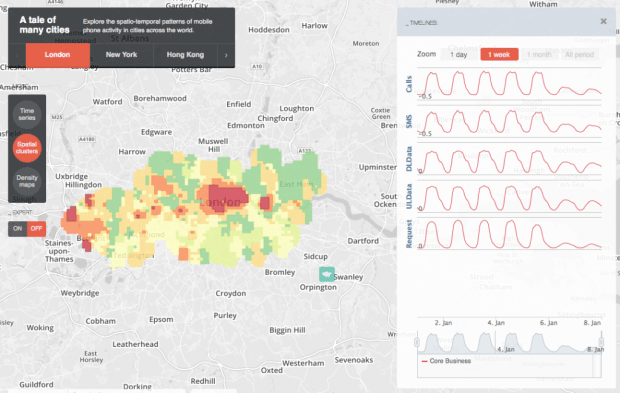Image resolution: width=620 pixels, height=393 pixels.
Task: Switch expert mode OFF
Action: click(x=36, y=229)
